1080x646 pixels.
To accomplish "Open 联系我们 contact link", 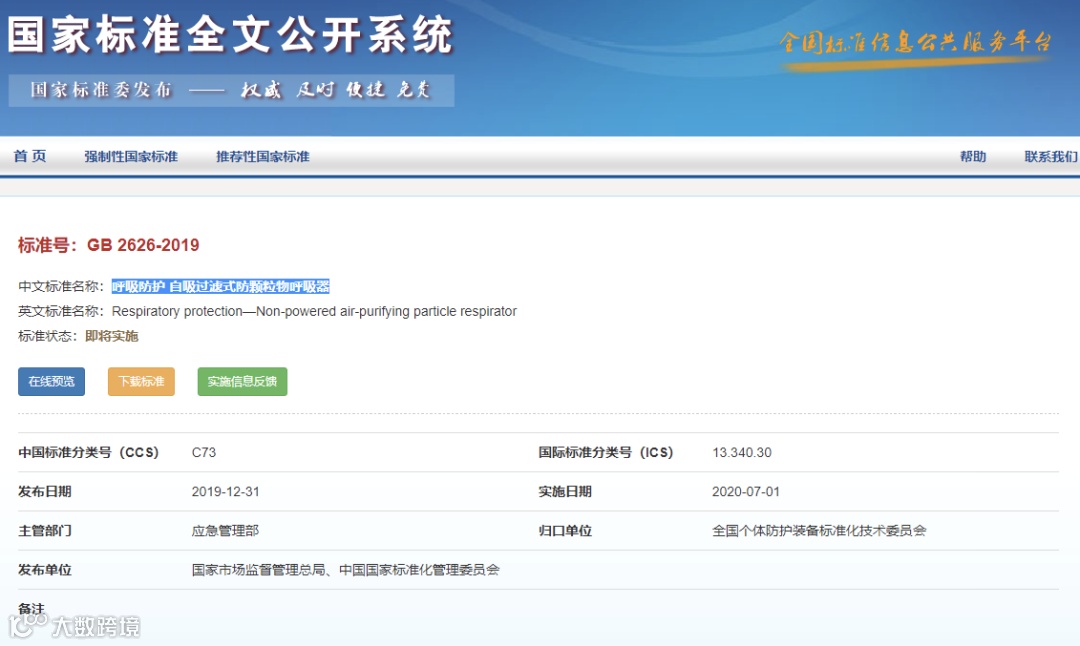I will coord(1051,156).
